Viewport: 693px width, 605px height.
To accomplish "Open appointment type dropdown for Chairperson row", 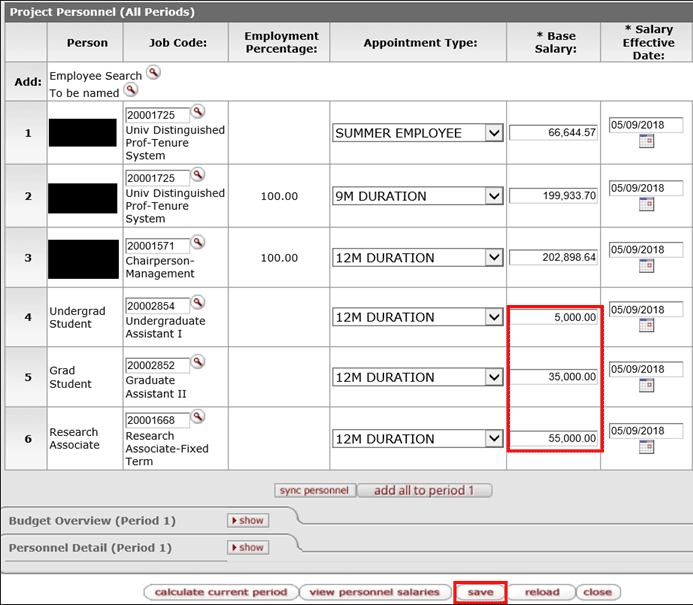I will pos(418,257).
